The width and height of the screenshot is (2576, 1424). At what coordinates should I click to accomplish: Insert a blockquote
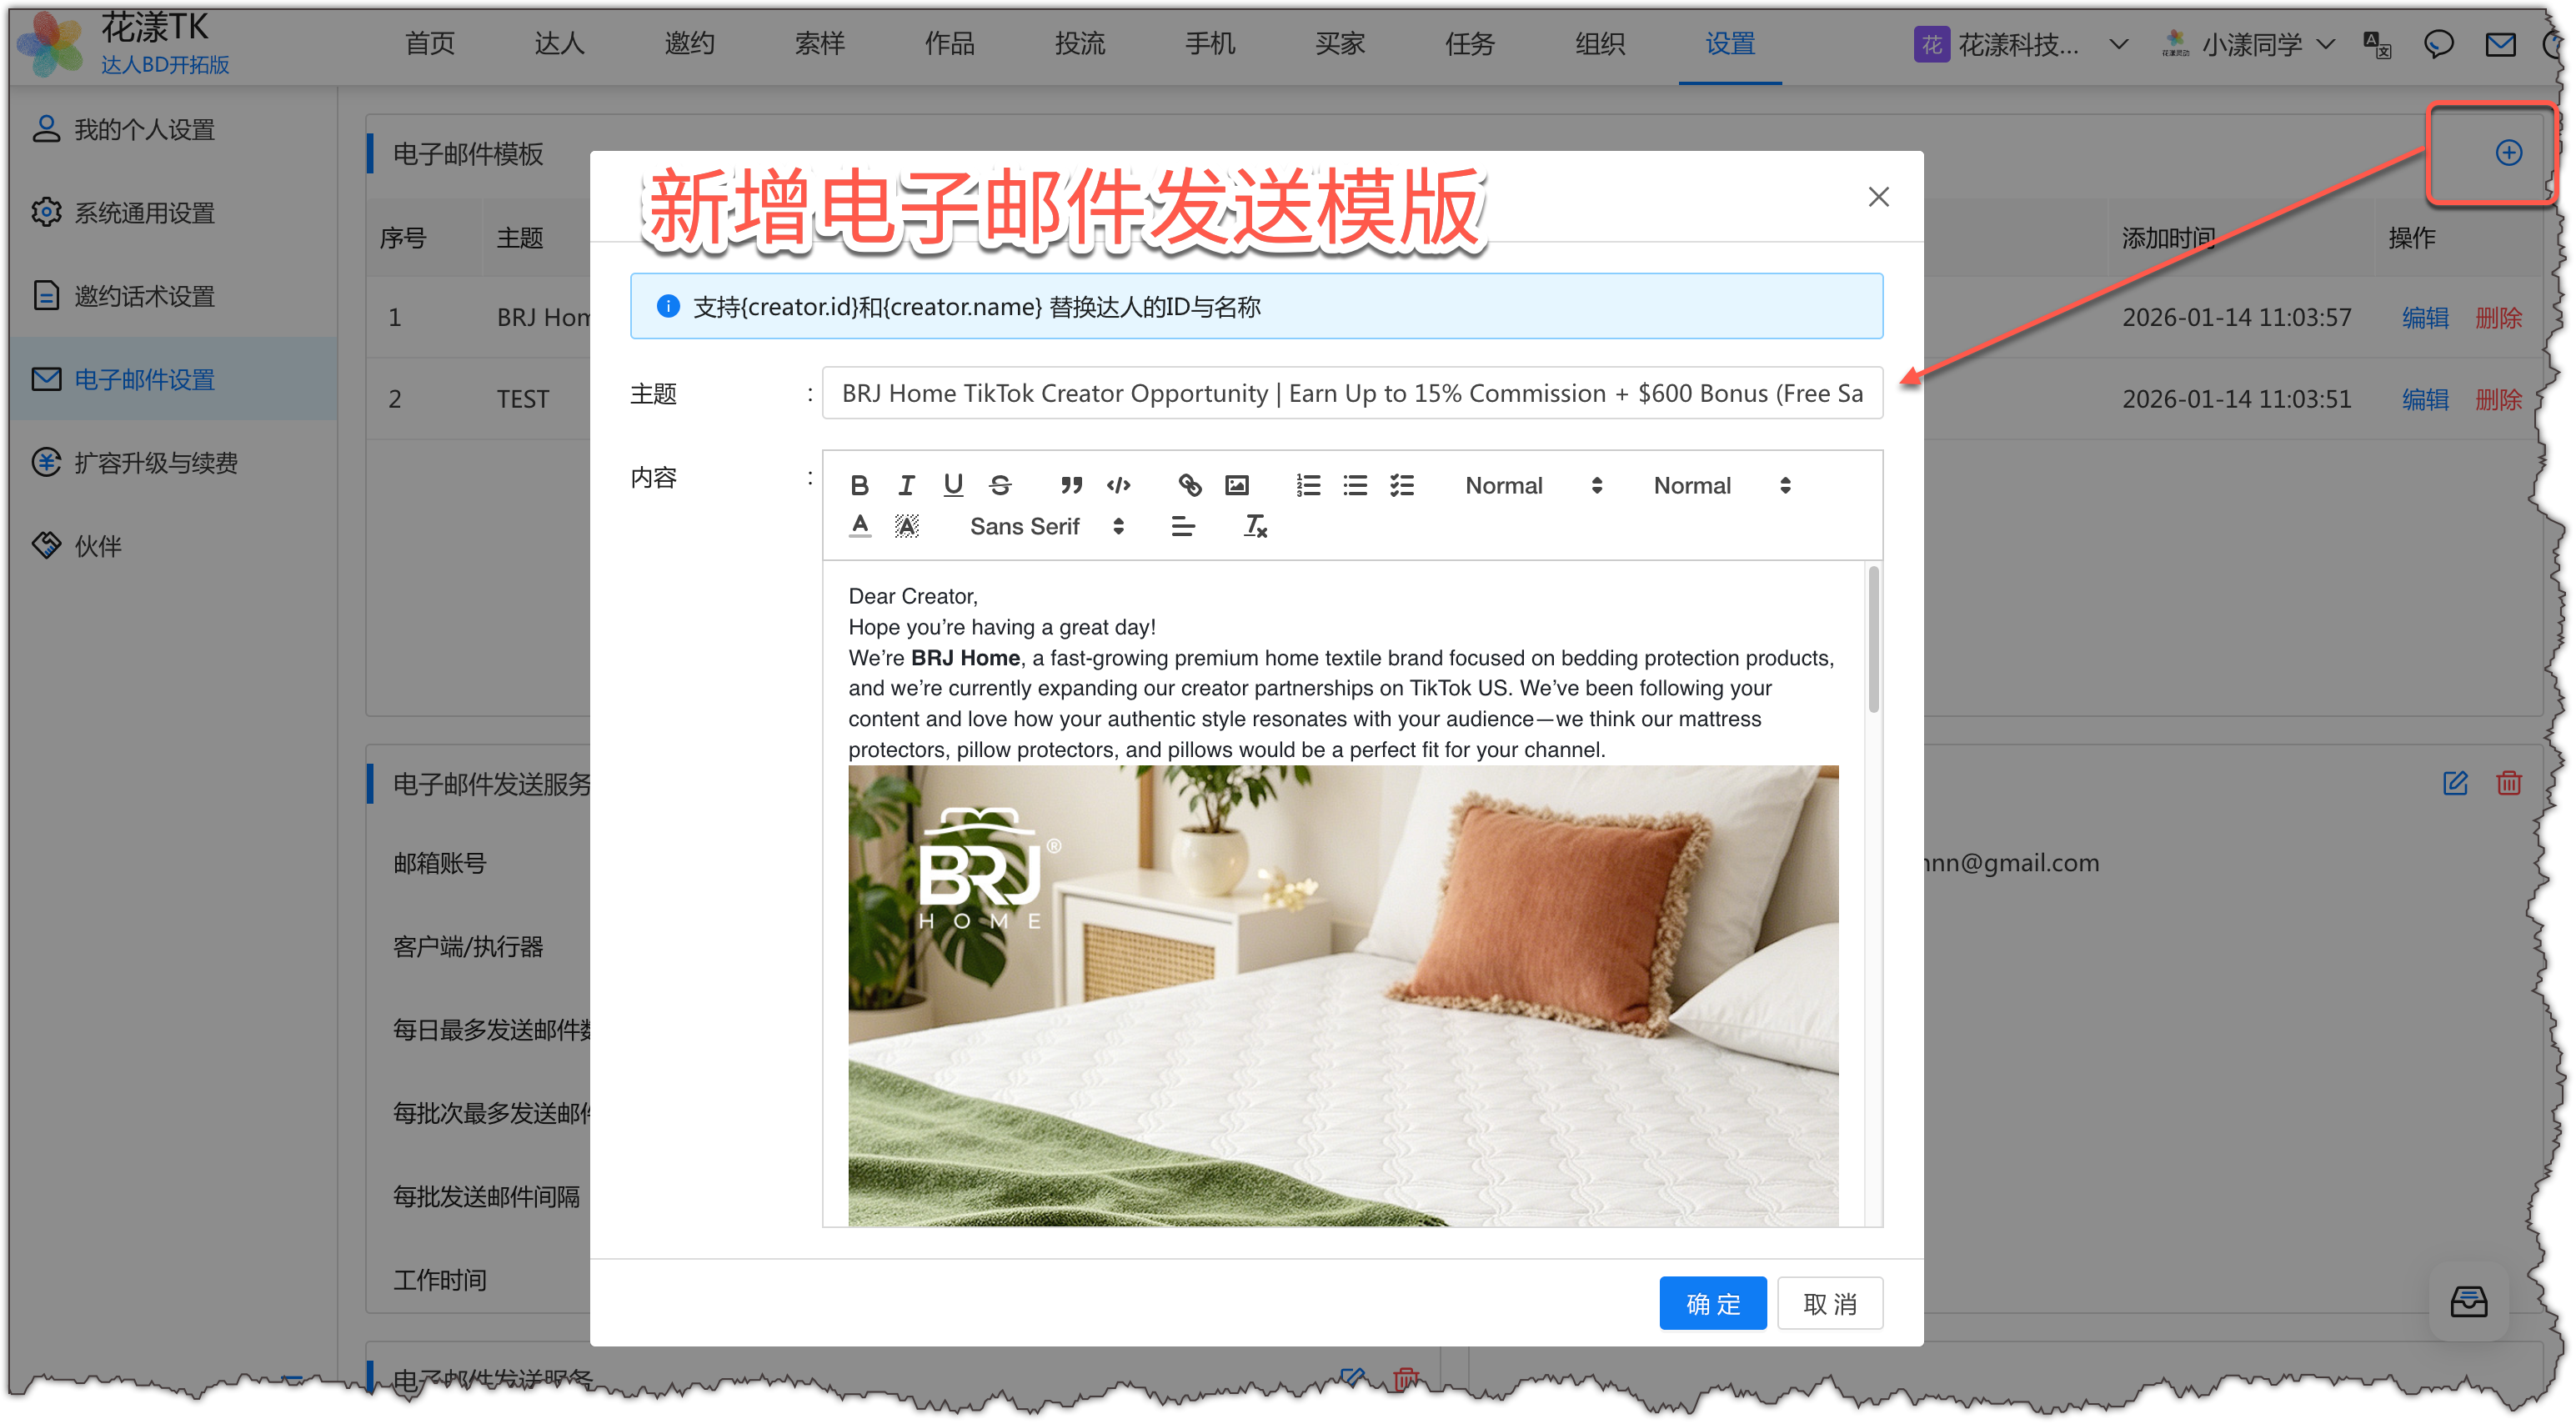(1071, 486)
